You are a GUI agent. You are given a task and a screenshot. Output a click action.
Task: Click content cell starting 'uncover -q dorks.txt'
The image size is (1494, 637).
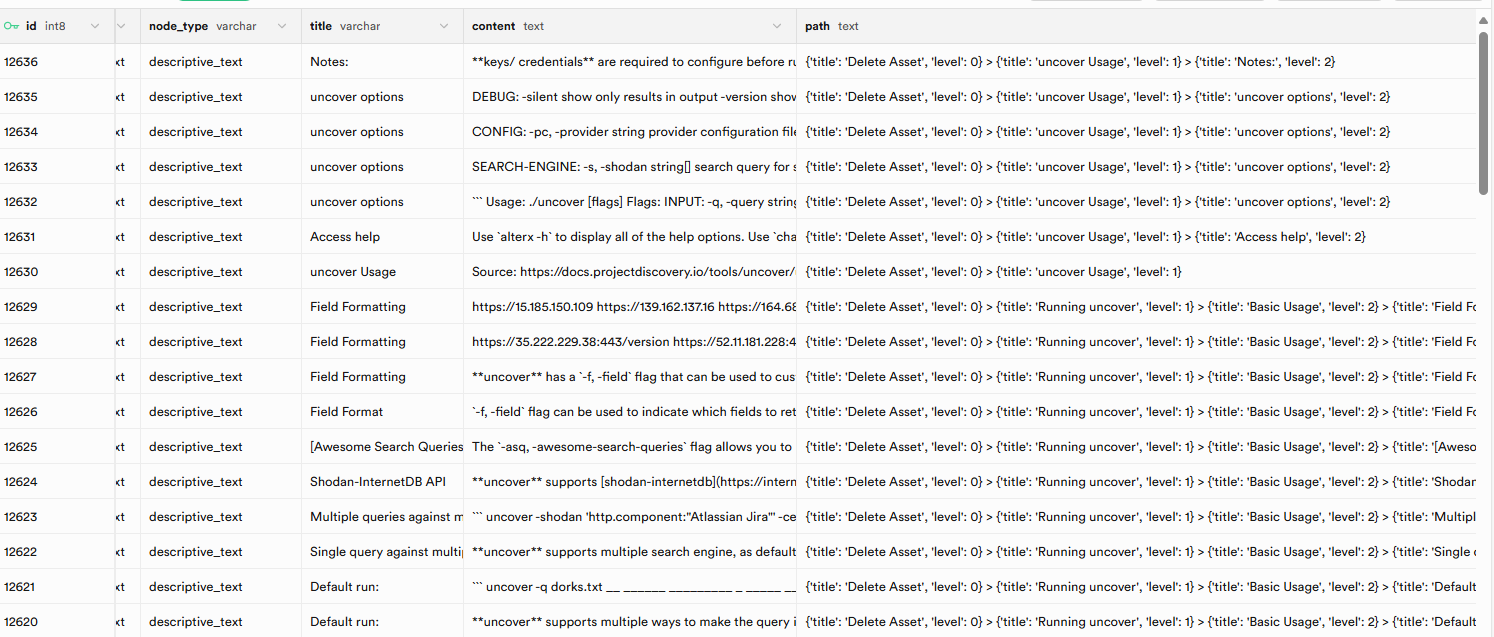click(x=630, y=587)
